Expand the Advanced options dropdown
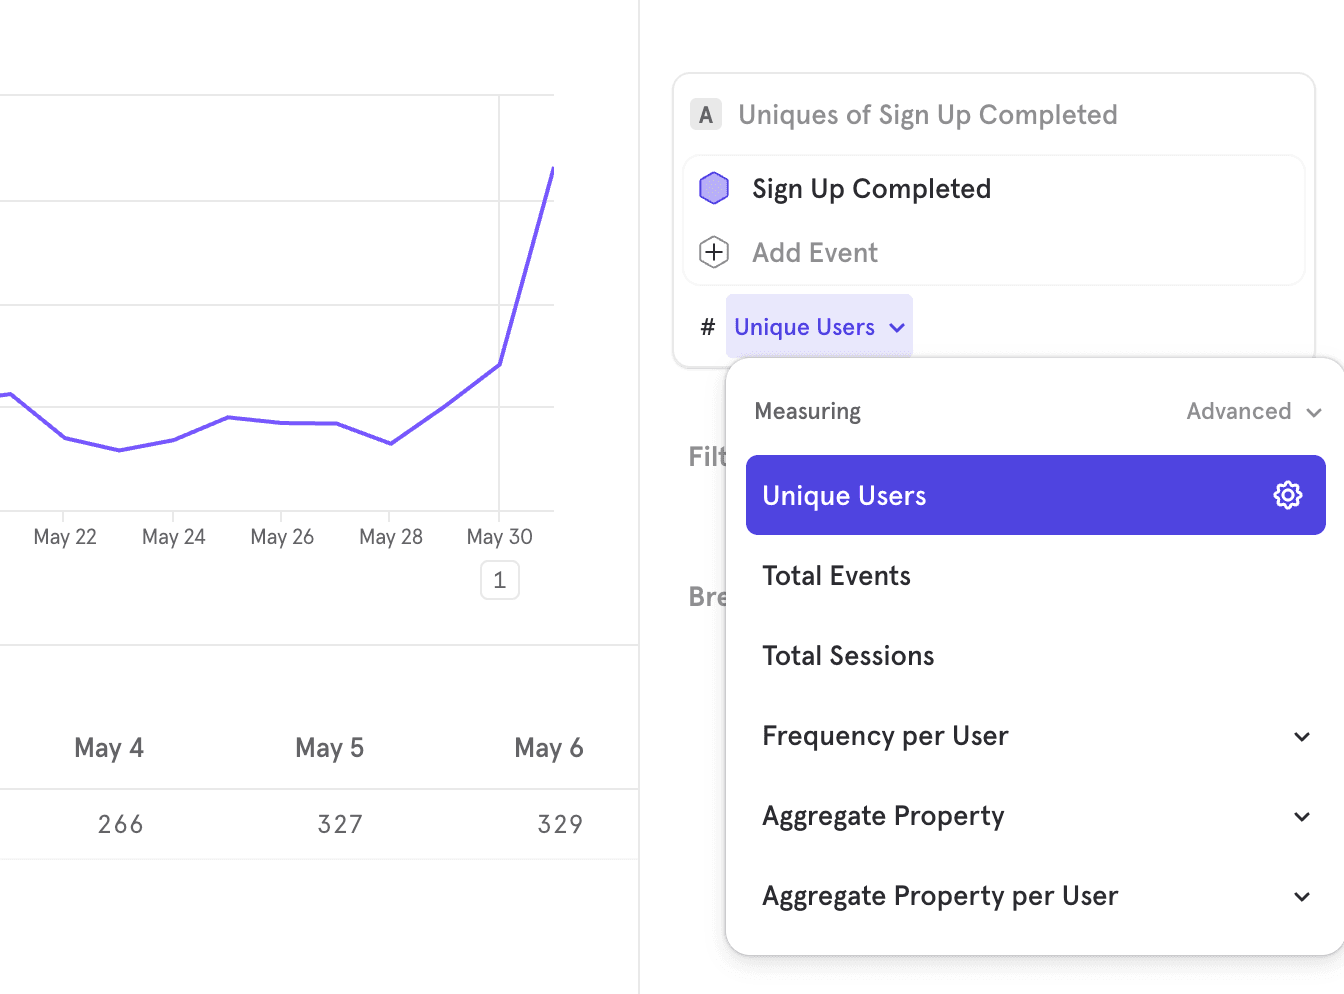Screen dimensions: 1344x994 pyautogui.click(x=1253, y=411)
